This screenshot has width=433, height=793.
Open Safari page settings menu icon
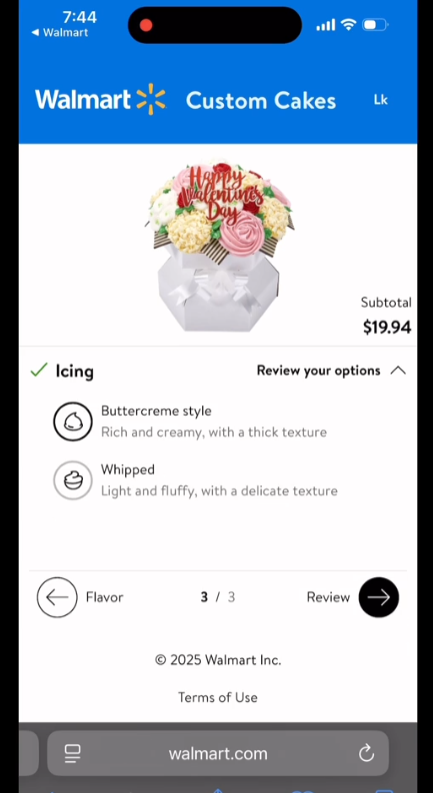point(73,754)
